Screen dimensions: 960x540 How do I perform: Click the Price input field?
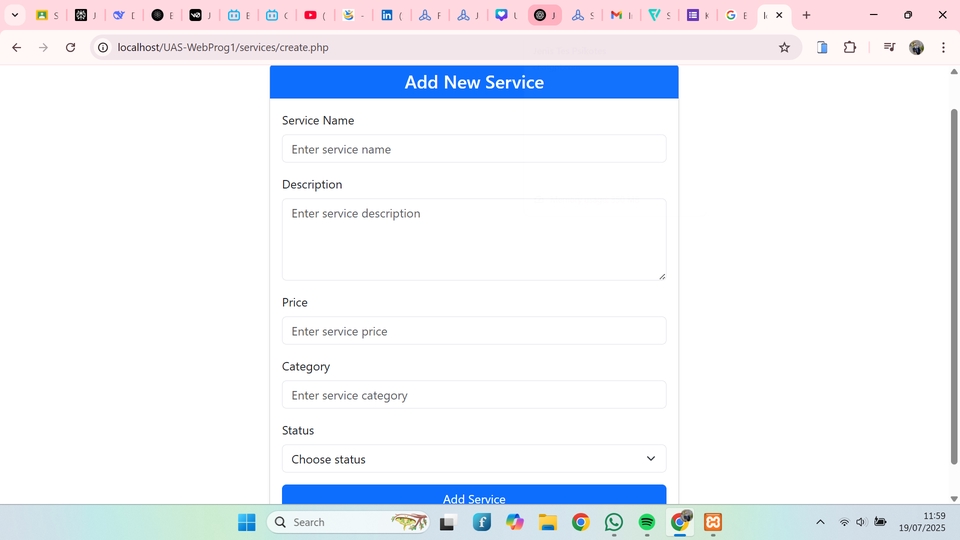pyautogui.click(x=474, y=331)
